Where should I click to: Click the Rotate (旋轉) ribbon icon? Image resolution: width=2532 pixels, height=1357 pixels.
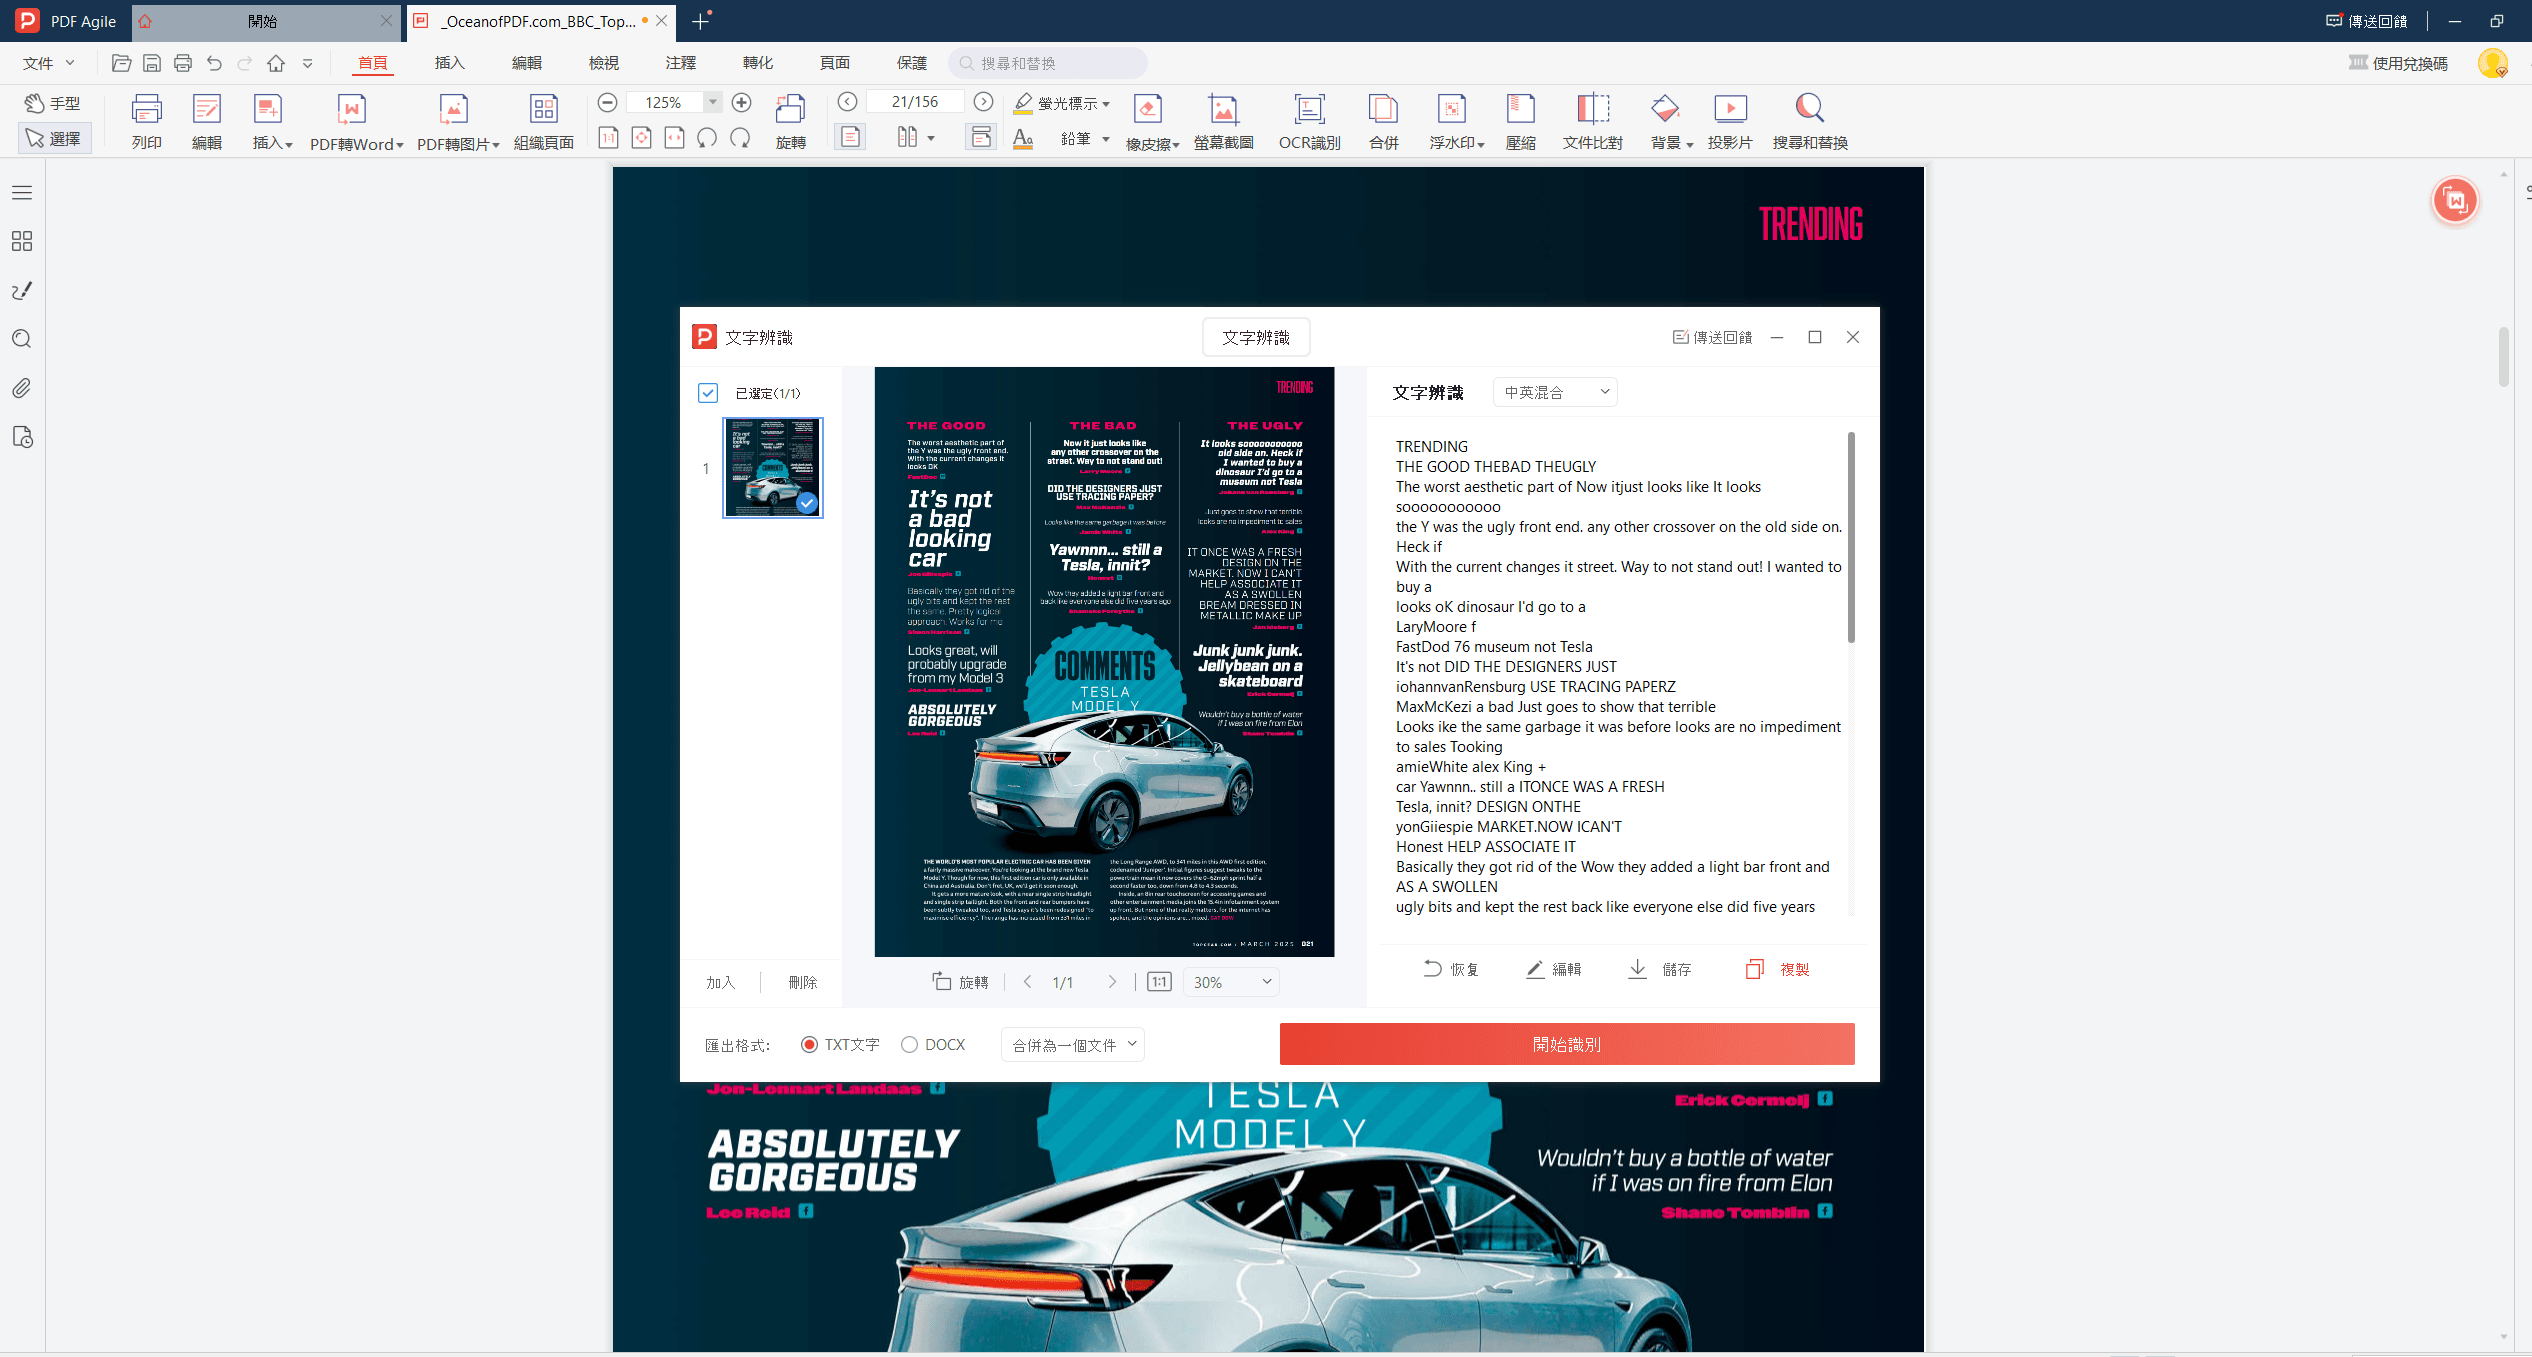790,121
